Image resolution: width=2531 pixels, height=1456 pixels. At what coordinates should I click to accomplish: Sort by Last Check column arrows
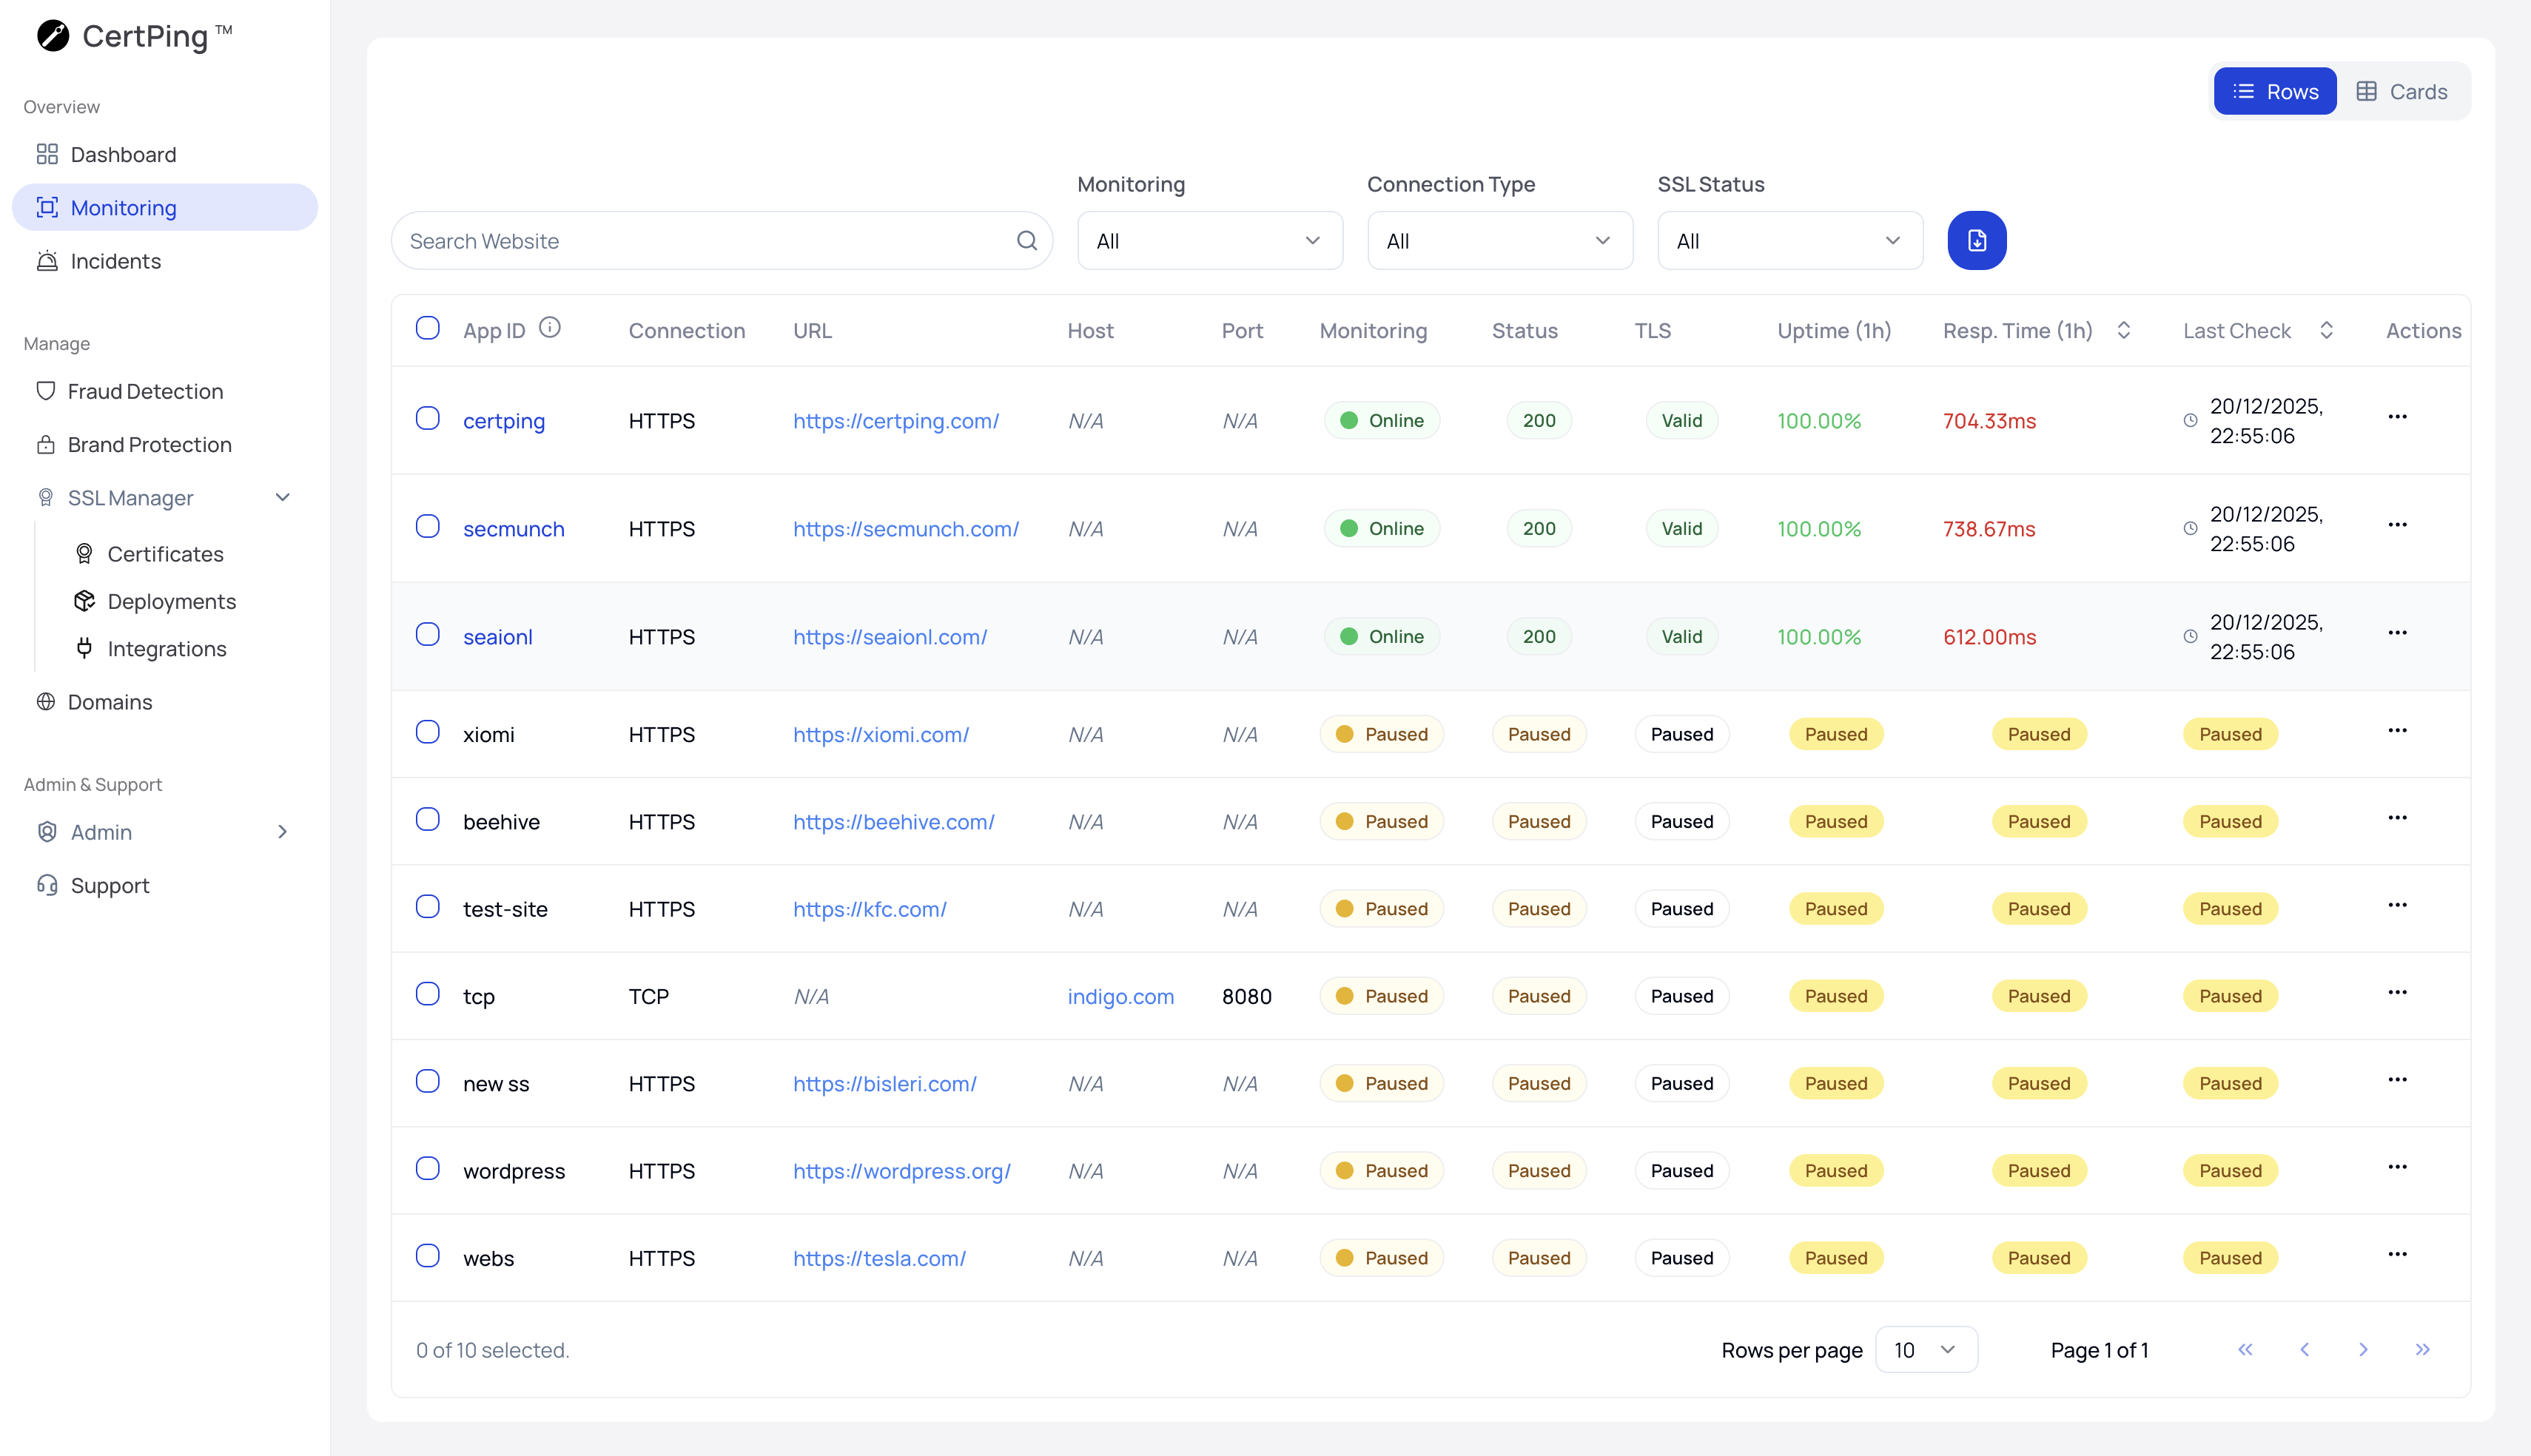[2326, 331]
